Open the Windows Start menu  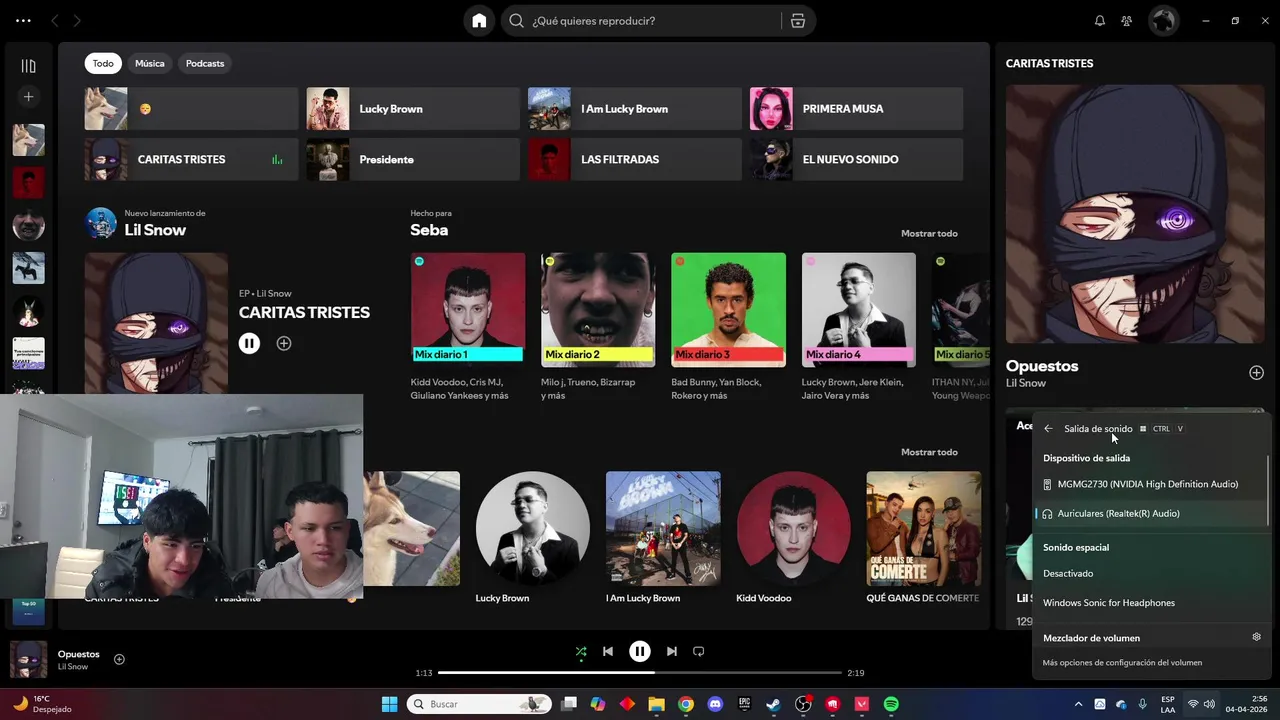(x=389, y=704)
